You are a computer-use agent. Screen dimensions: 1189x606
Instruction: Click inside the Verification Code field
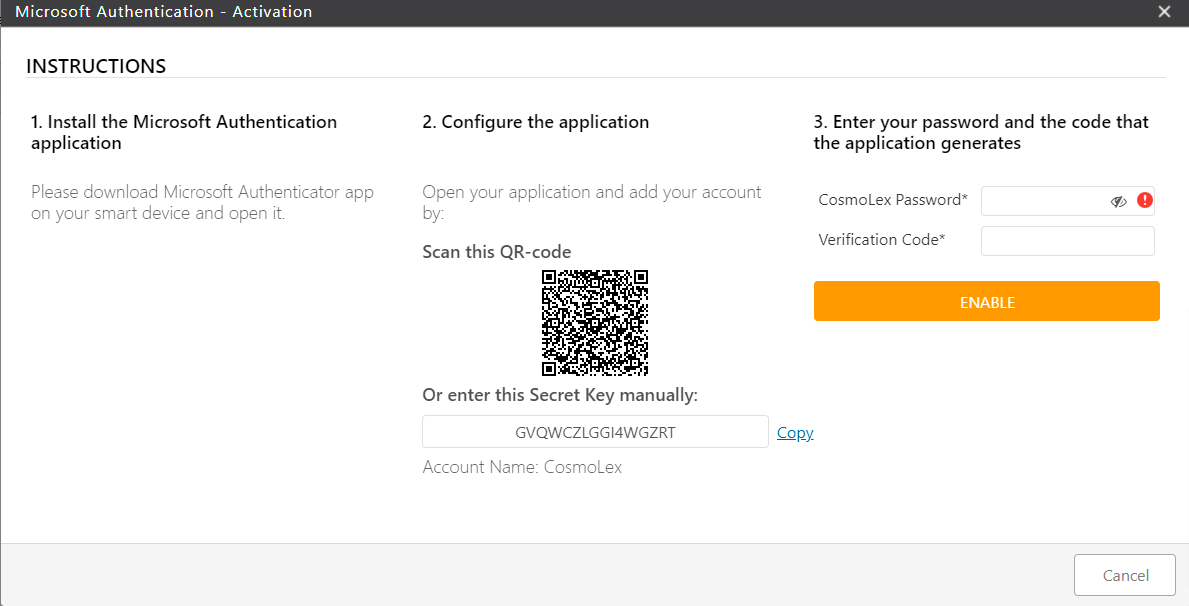tap(1067, 240)
